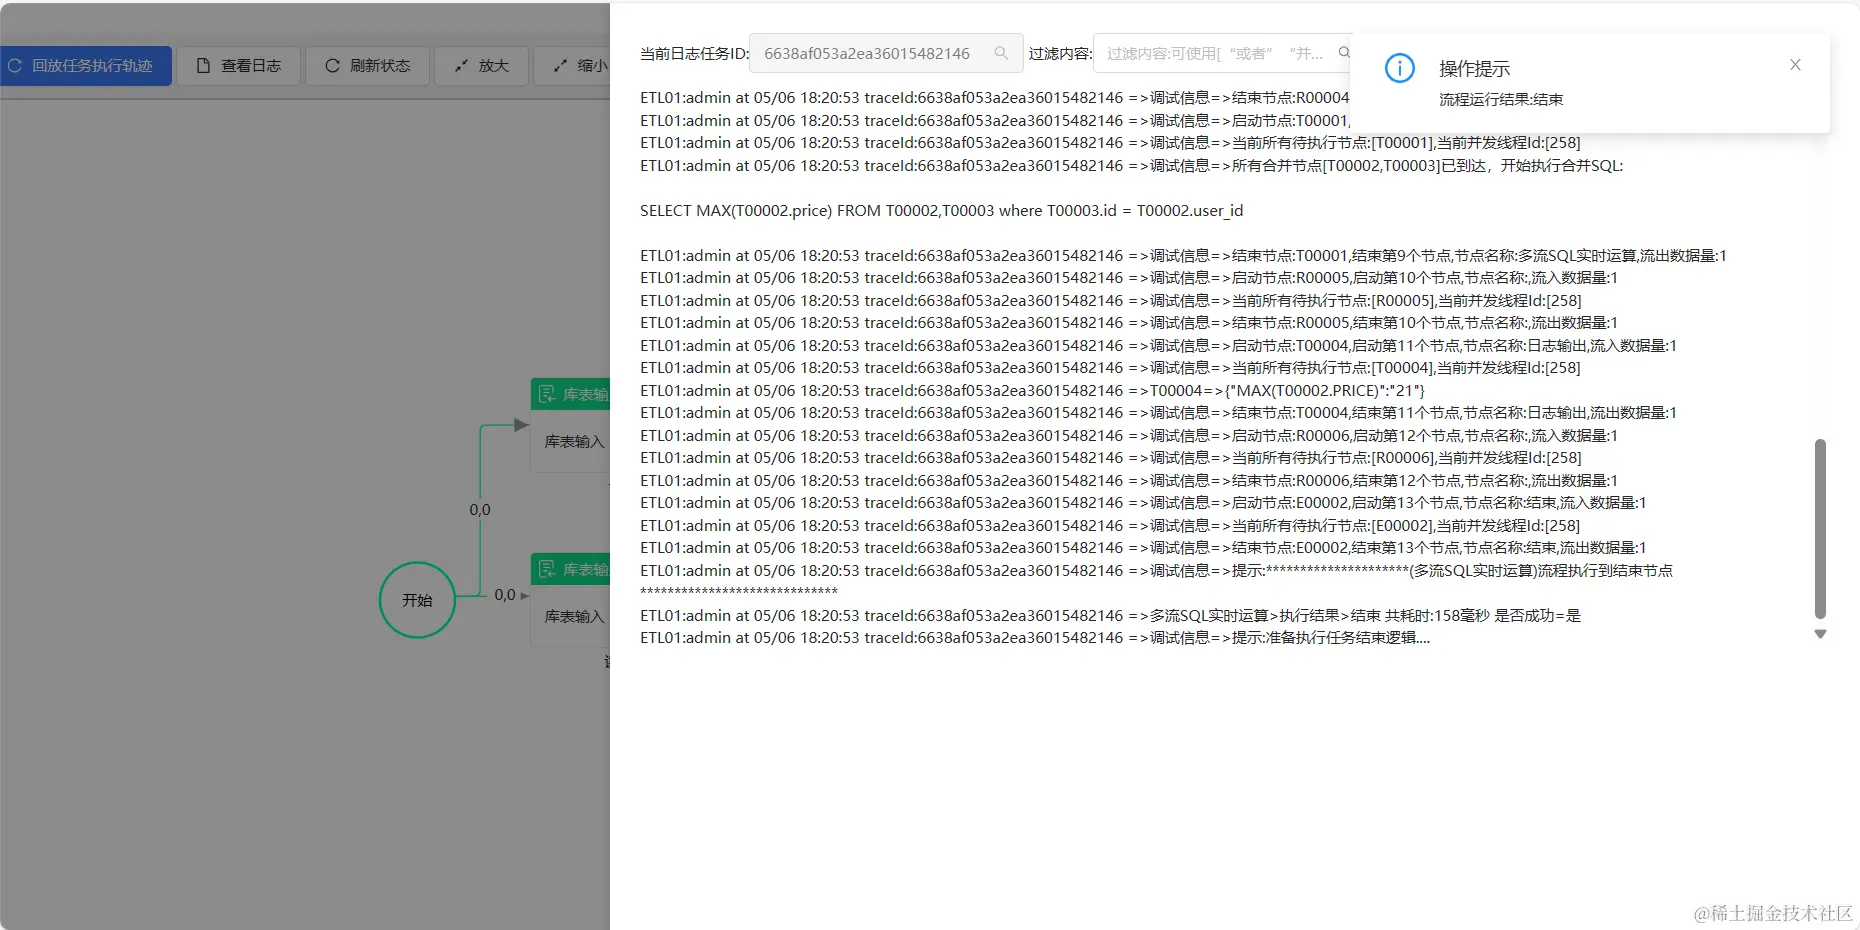Focus the 过滤内容 filter input field

click(1221, 53)
